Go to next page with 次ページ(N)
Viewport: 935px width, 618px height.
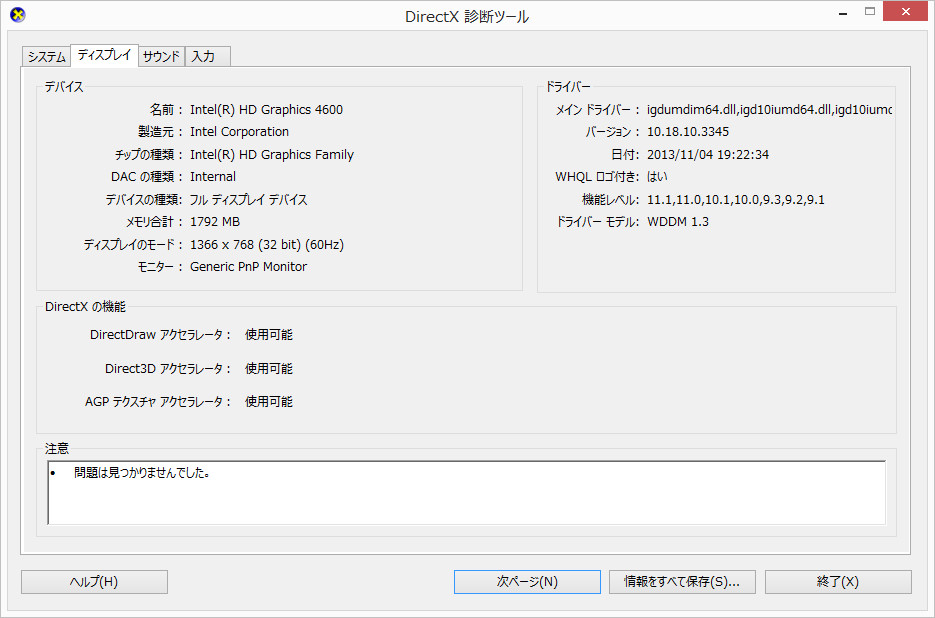527,582
